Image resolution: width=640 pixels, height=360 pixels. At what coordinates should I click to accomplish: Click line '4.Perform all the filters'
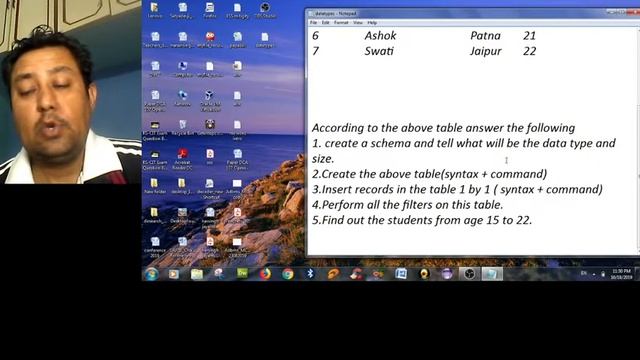pyautogui.click(x=408, y=205)
